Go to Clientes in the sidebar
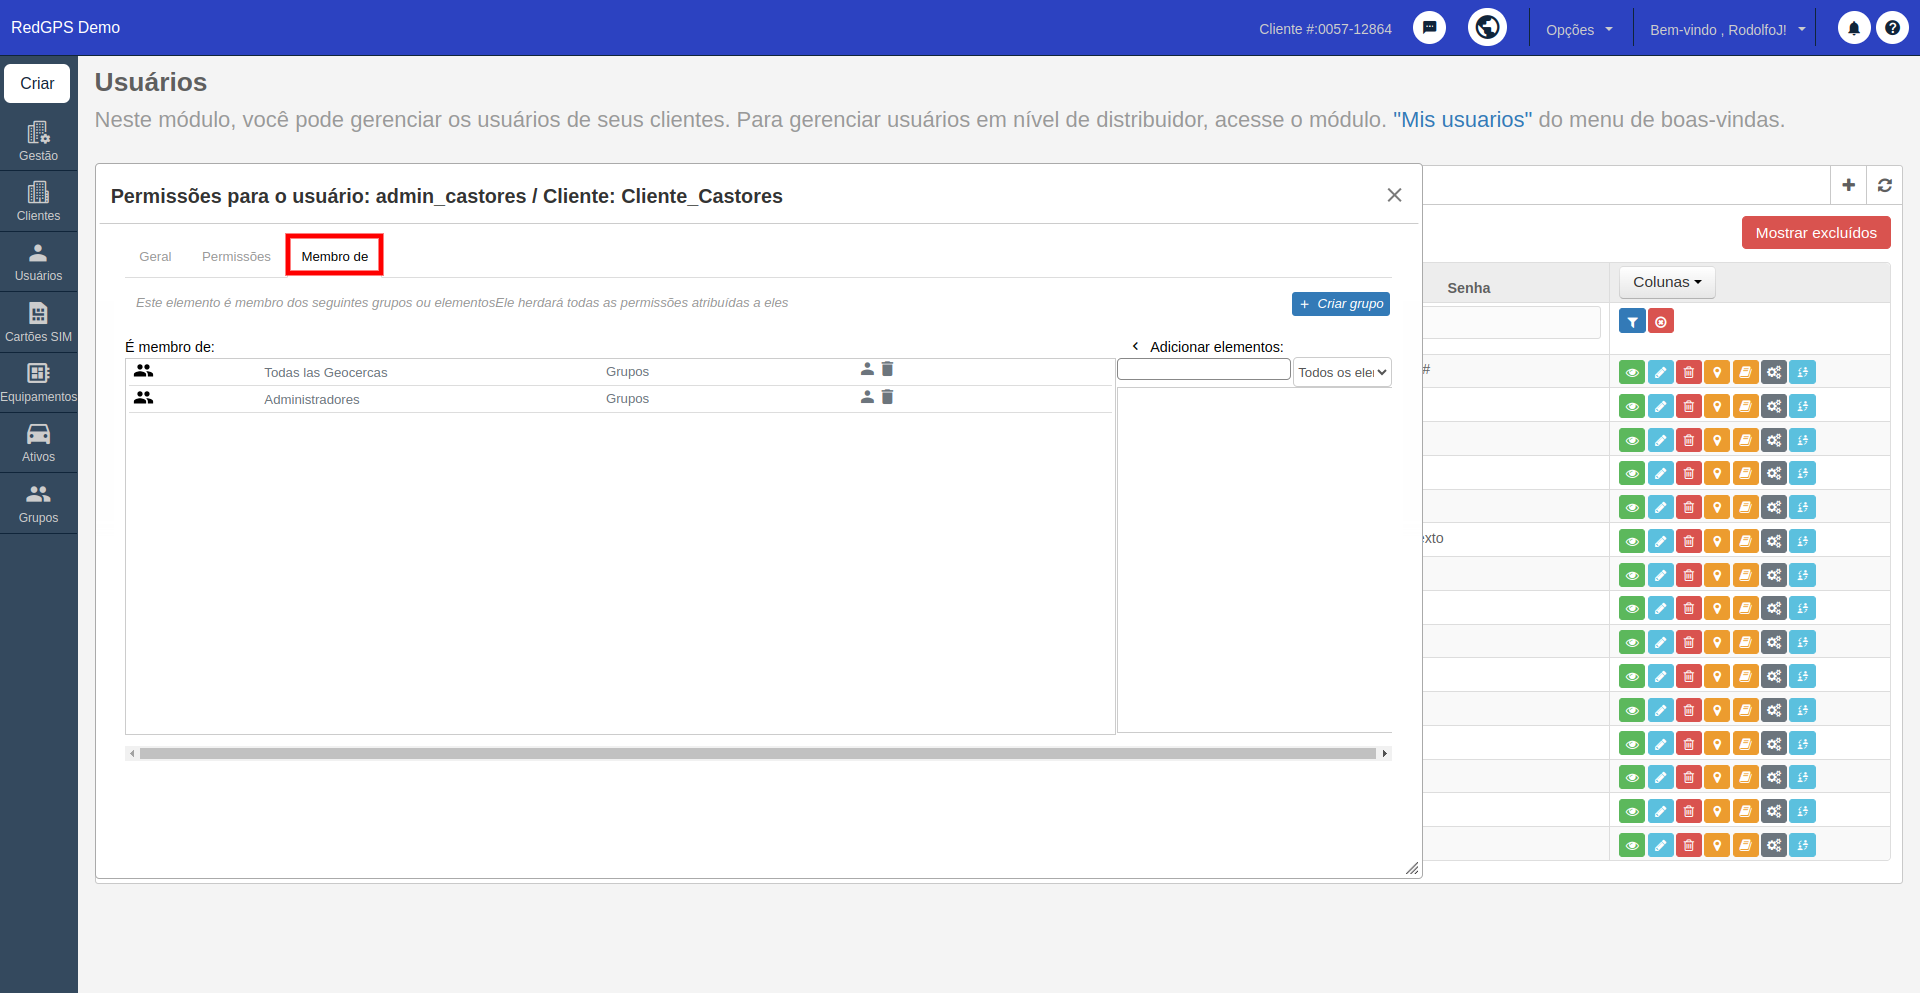The width and height of the screenshot is (1920, 993). pyautogui.click(x=38, y=201)
